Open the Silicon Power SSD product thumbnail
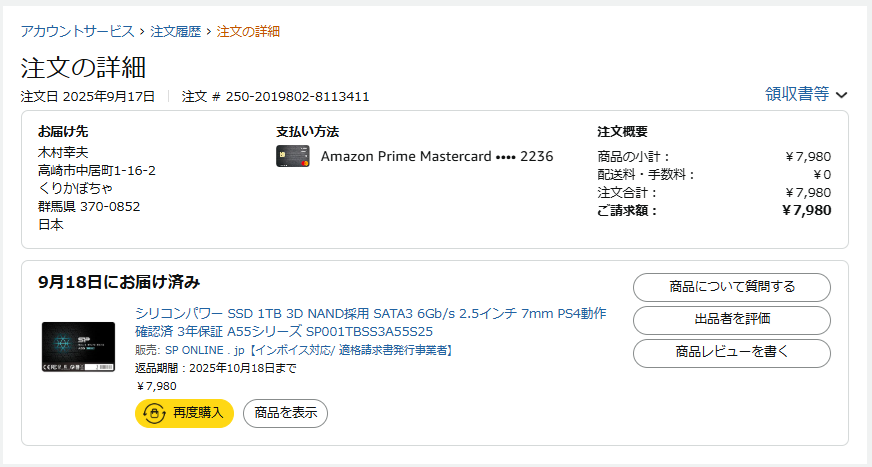Viewport: 872px width, 467px height. tap(79, 348)
